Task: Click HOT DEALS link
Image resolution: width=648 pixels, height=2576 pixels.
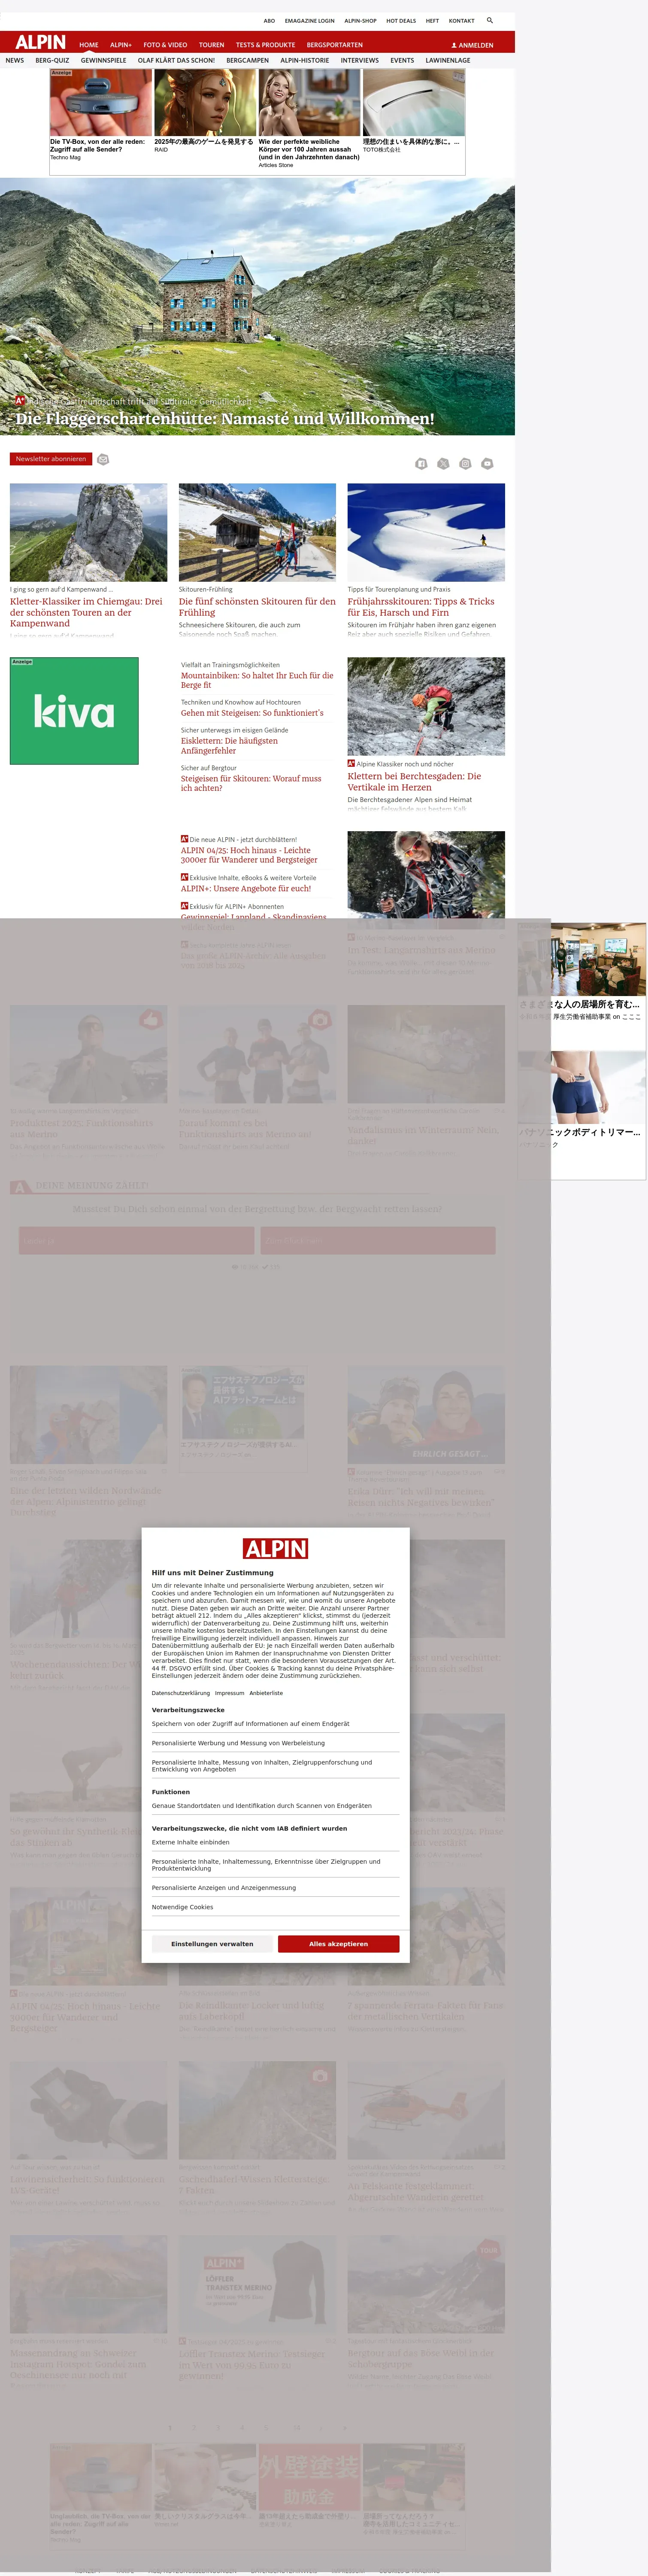Action: pyautogui.click(x=401, y=20)
